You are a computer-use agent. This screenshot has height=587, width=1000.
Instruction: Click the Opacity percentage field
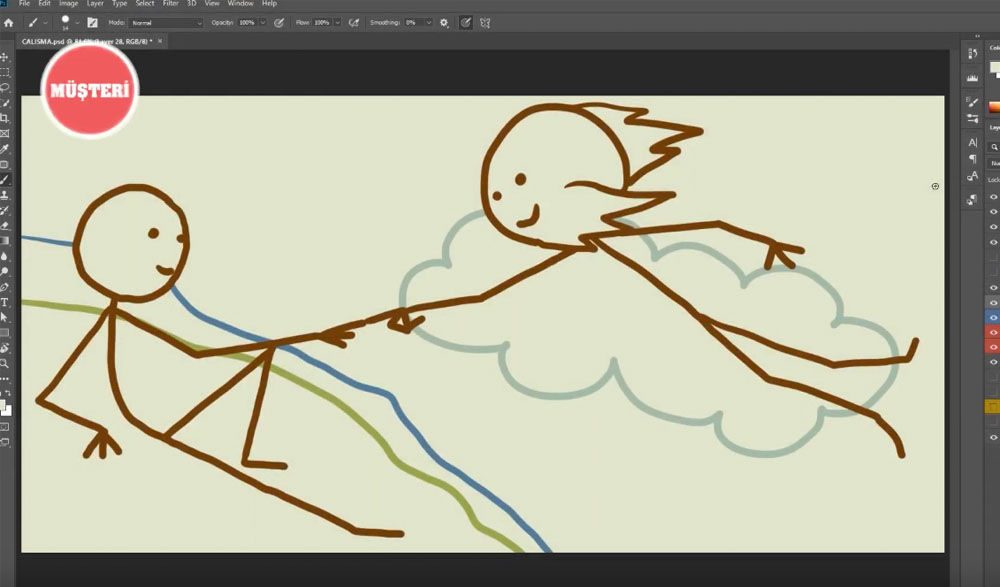click(x=247, y=23)
